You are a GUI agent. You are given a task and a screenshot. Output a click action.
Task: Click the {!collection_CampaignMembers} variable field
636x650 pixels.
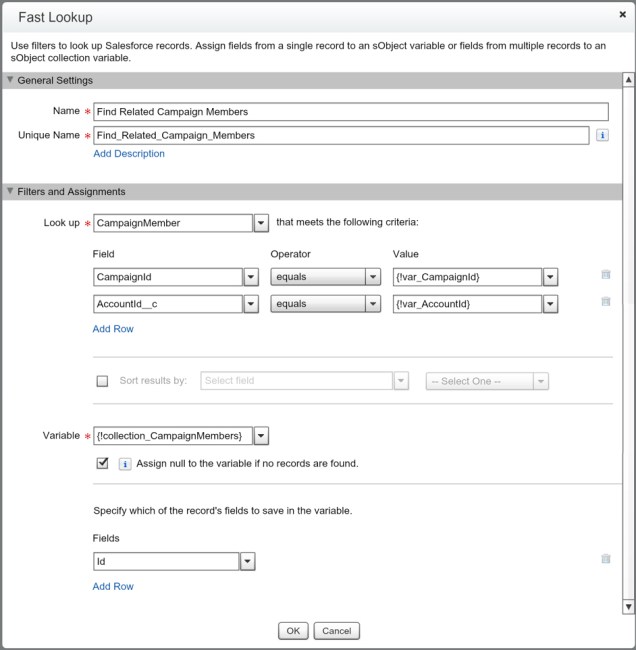point(173,436)
